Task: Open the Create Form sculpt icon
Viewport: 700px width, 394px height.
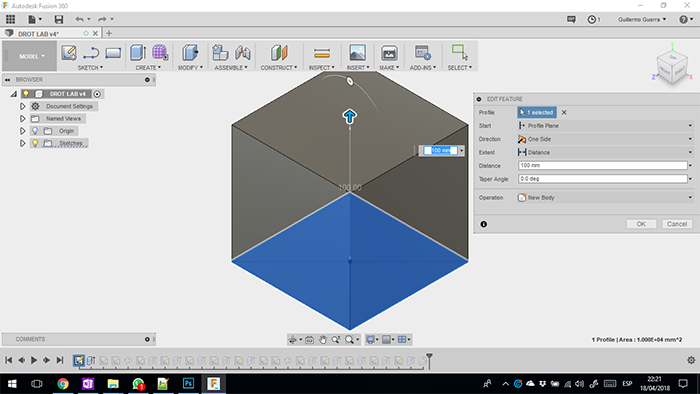Action: 160,53
